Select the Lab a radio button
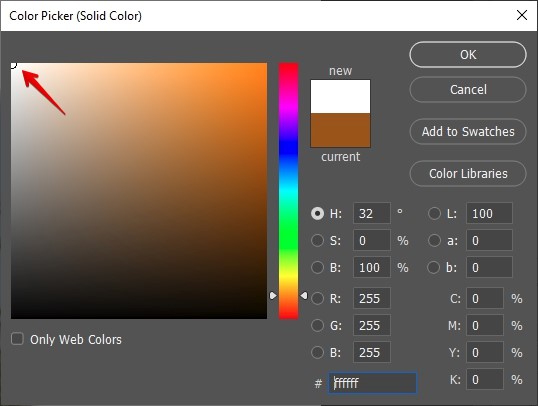This screenshot has height=406, width=538. (x=434, y=240)
